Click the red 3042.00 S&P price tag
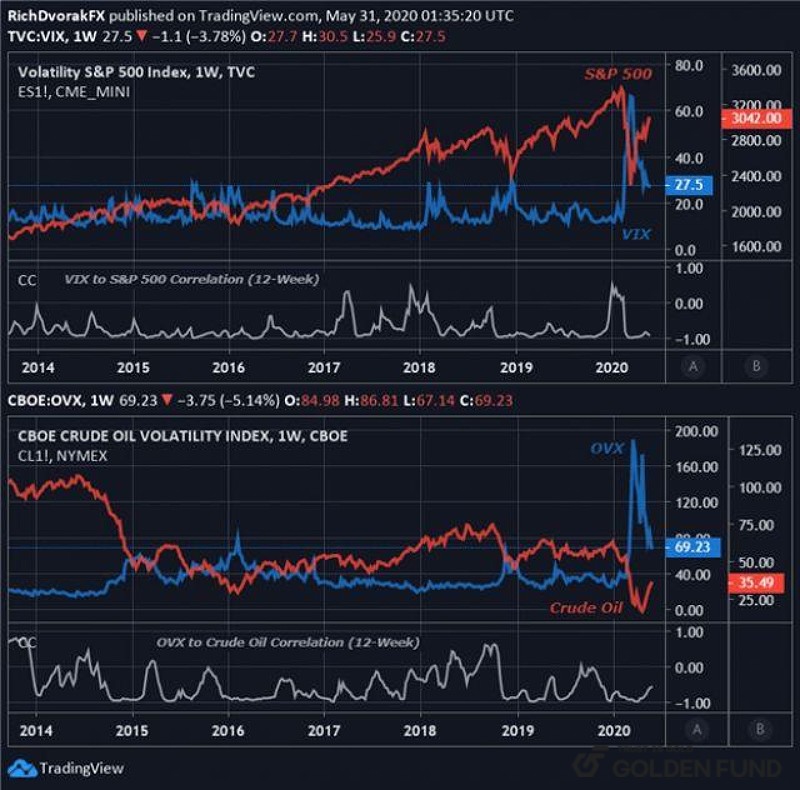800x790 pixels. coord(750,117)
